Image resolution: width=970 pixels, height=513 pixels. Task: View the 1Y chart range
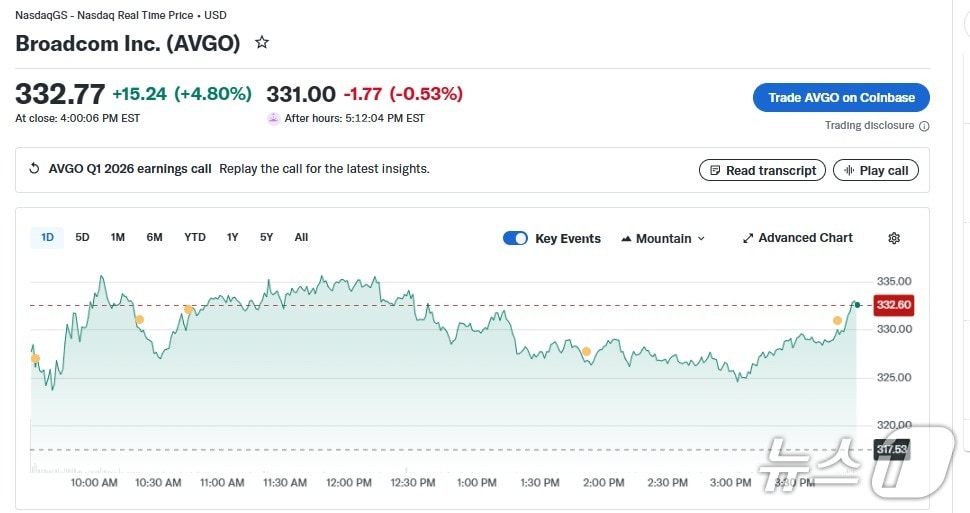(232, 237)
